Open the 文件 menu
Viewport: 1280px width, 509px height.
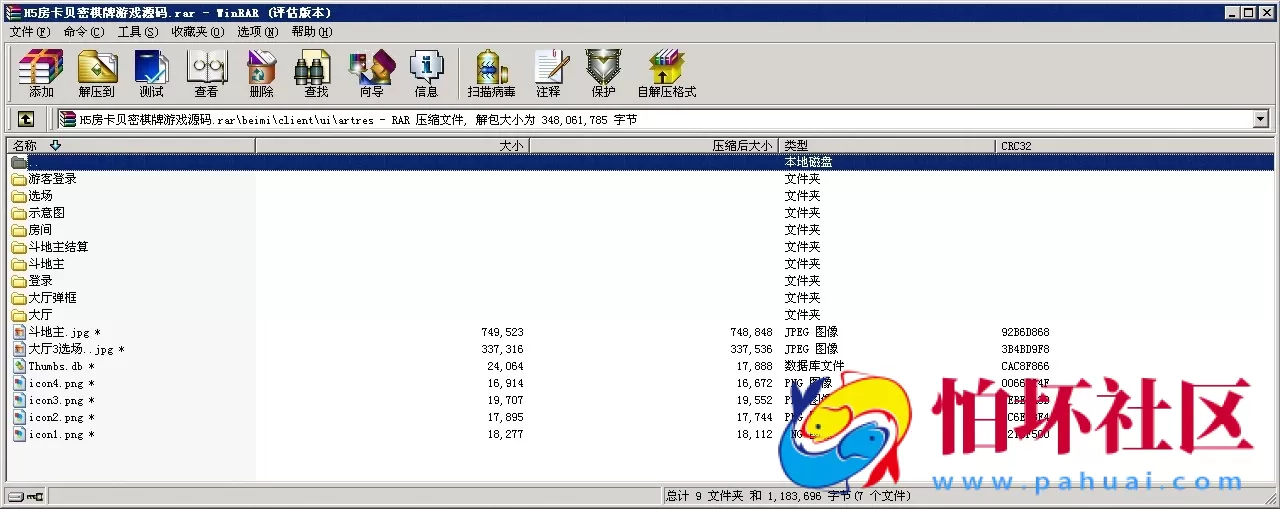click(x=30, y=32)
